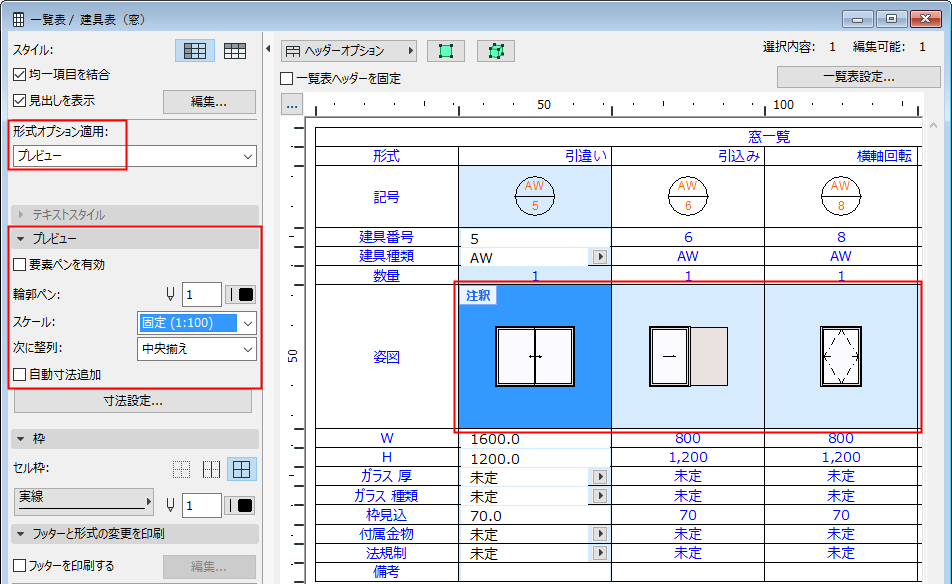Click the schedule window title icon
The width and height of the screenshot is (952, 584).
click(x=19, y=19)
